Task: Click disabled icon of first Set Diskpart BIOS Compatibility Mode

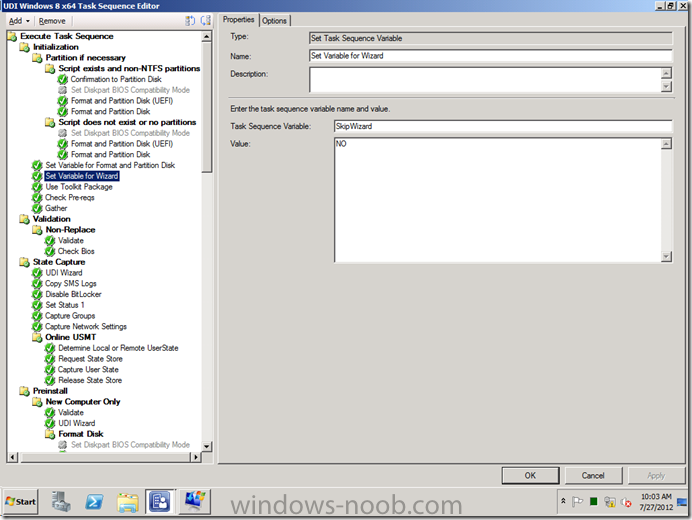Action: 63,90
